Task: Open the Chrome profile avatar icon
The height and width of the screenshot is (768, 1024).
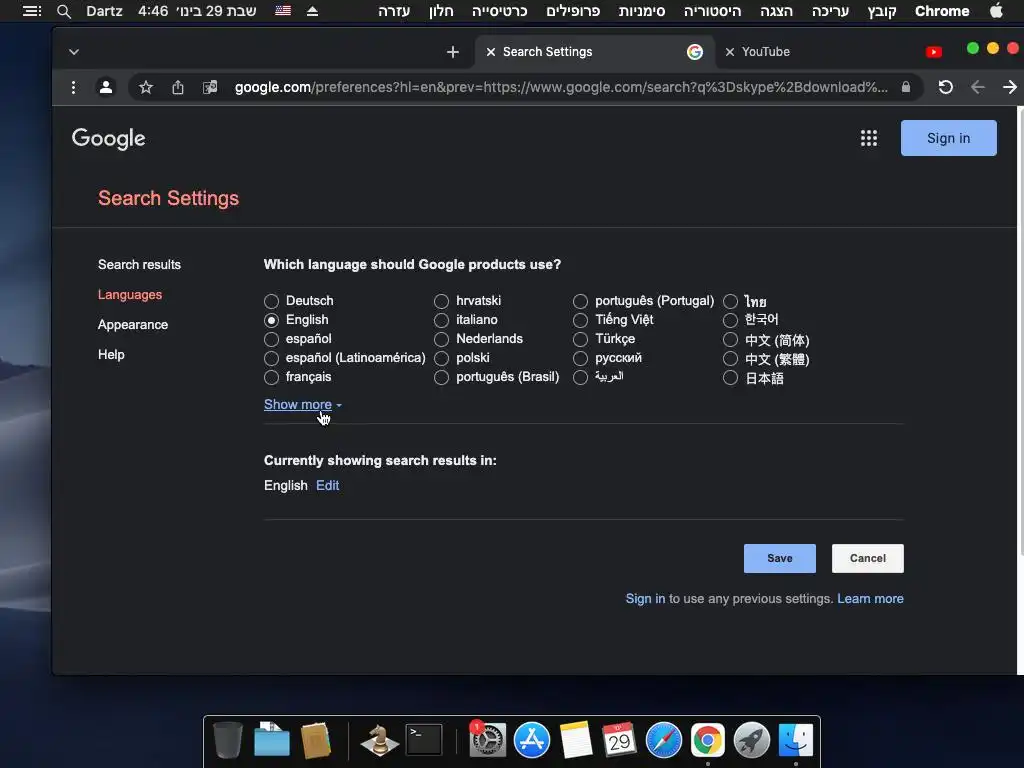Action: tap(106, 87)
